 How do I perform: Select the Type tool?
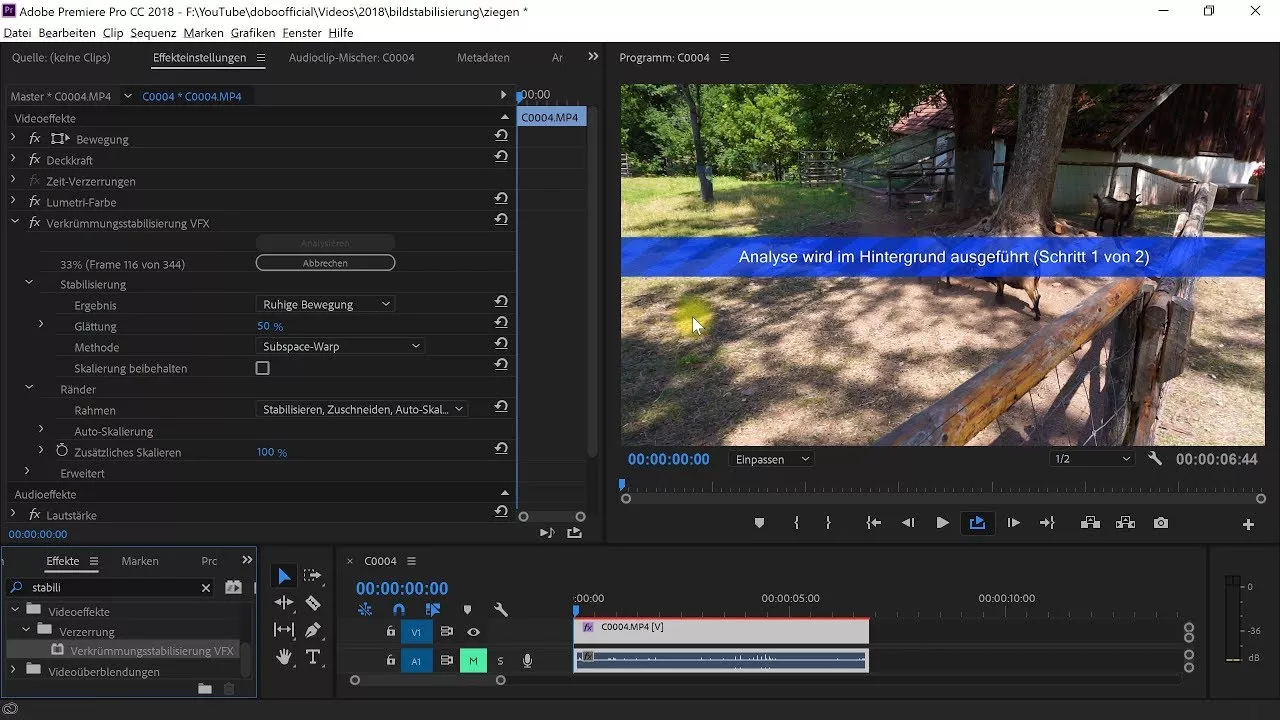click(x=312, y=657)
